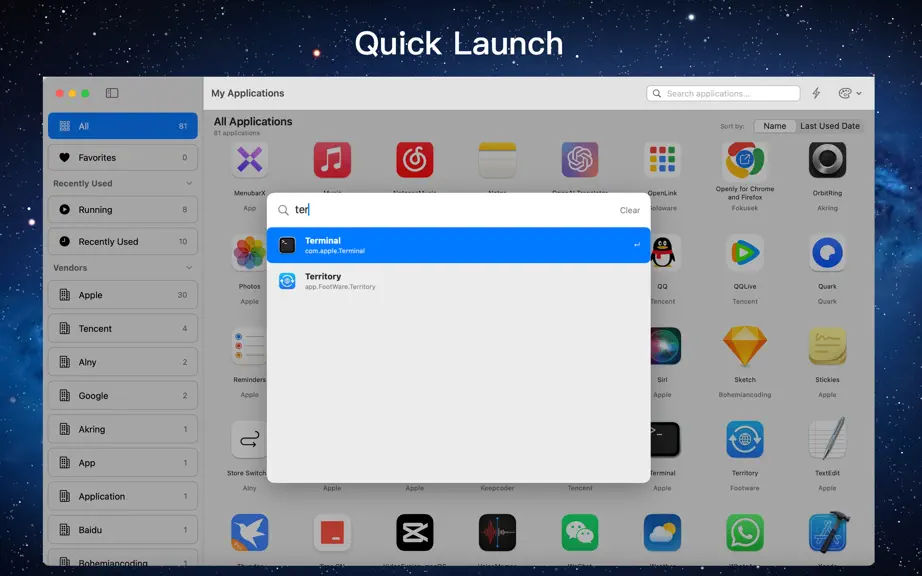
Task: Open the Favorites sidebar item
Action: pos(123,158)
